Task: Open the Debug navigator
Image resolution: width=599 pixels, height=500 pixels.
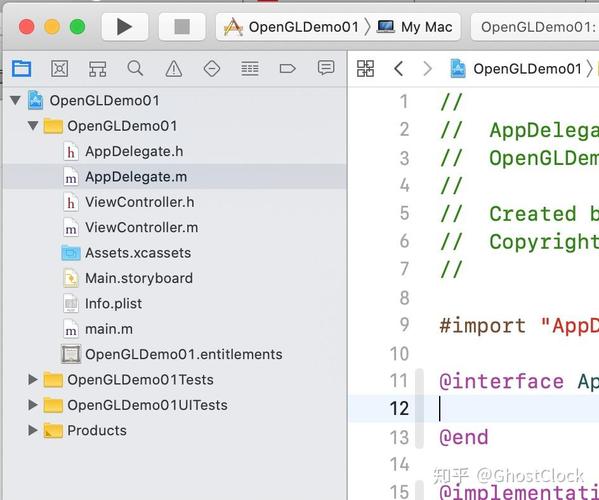Action: [250, 69]
